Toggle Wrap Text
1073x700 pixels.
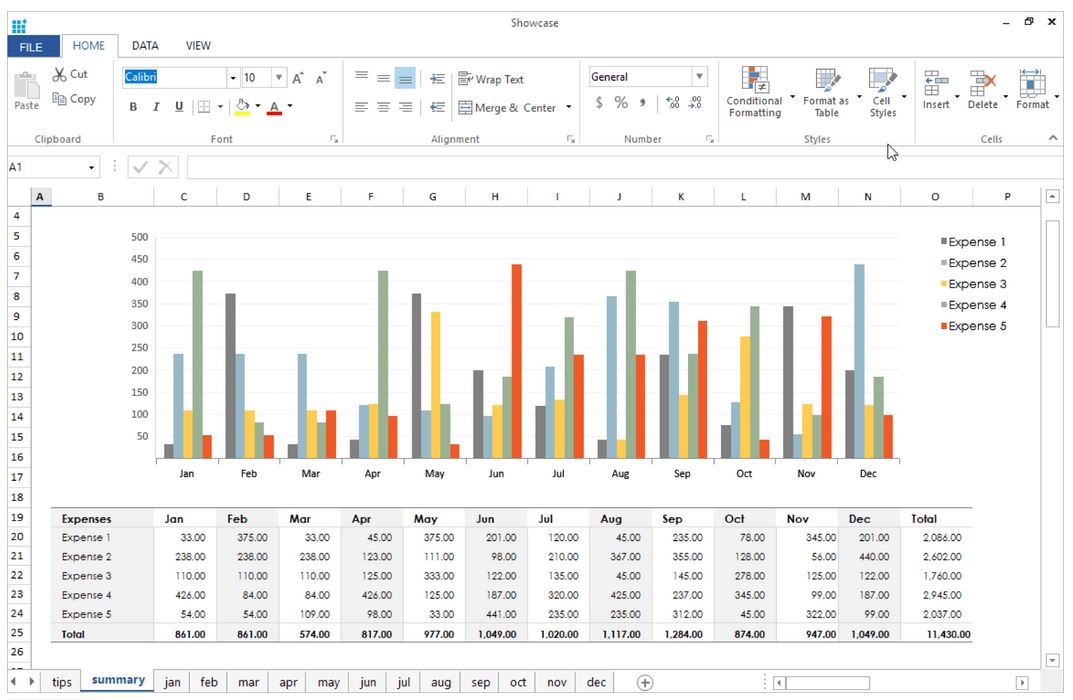coord(491,79)
